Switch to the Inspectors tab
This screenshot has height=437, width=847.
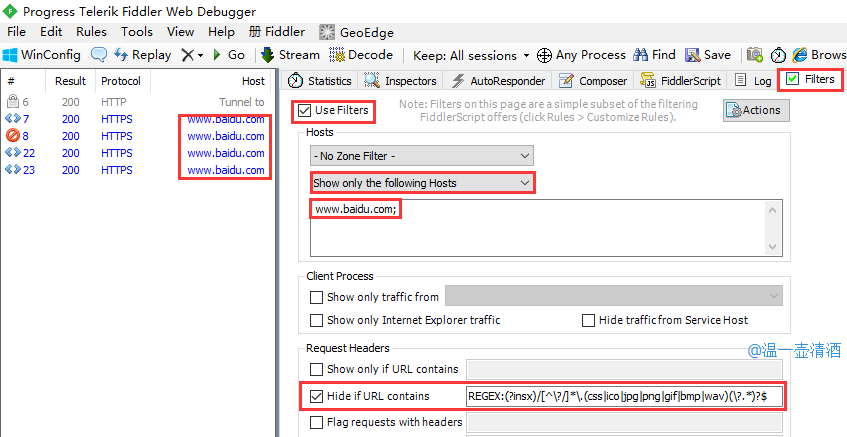(x=401, y=81)
